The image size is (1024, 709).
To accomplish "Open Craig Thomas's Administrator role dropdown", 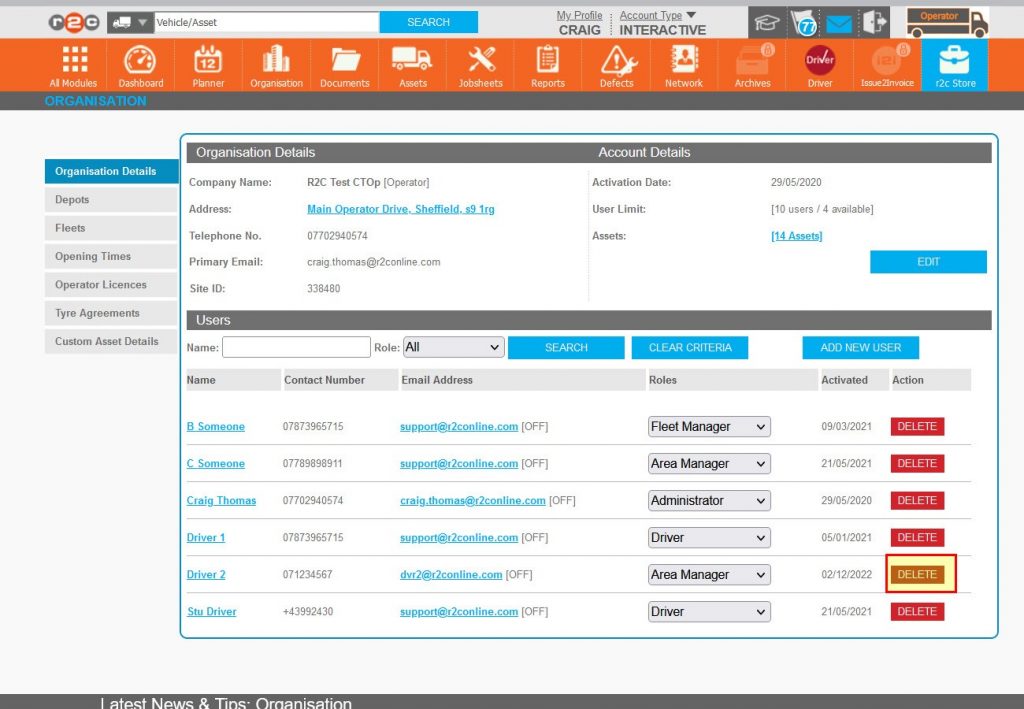I will [x=708, y=500].
